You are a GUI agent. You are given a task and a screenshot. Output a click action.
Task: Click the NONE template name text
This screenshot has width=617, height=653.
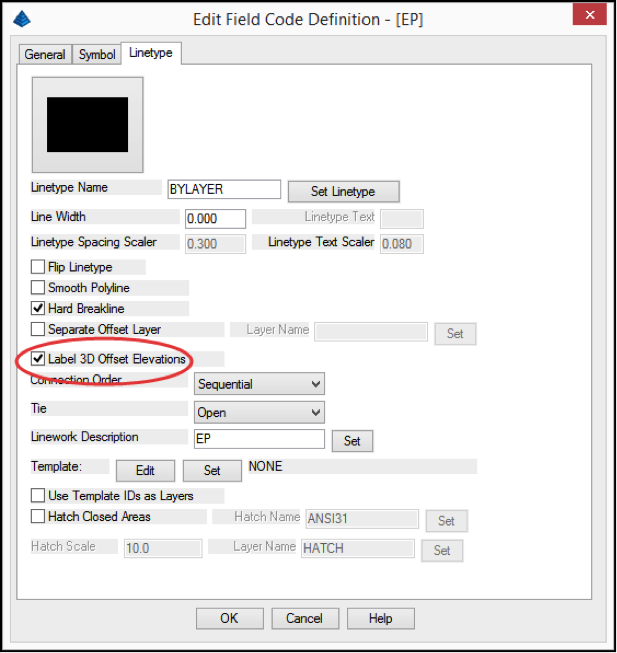[x=265, y=466]
